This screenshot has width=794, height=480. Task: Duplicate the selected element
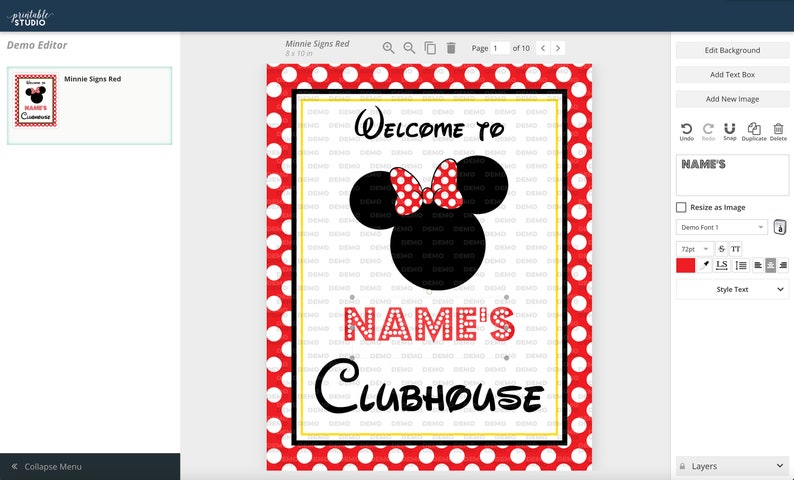(754, 132)
